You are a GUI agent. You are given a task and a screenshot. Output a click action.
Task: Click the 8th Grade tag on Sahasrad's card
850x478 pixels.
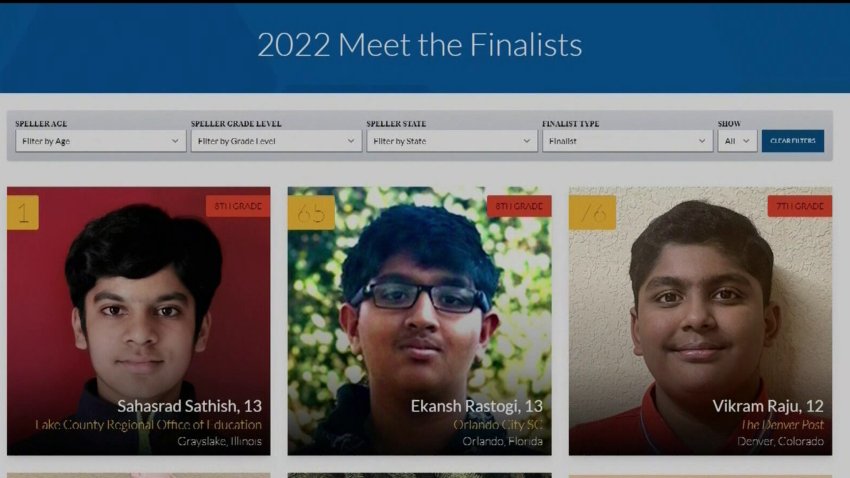tap(238, 206)
